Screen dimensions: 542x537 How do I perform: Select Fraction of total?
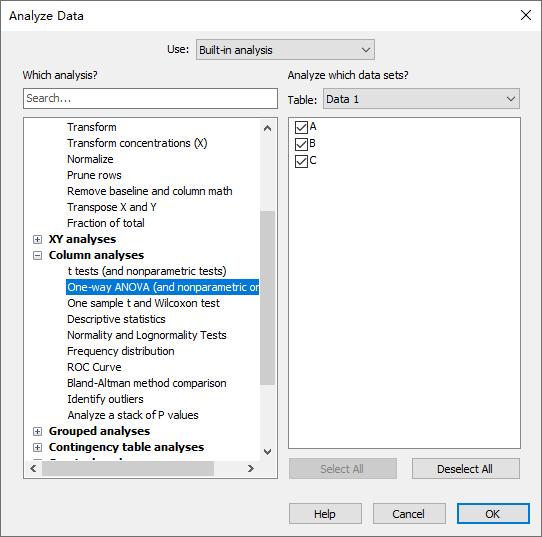pos(106,223)
